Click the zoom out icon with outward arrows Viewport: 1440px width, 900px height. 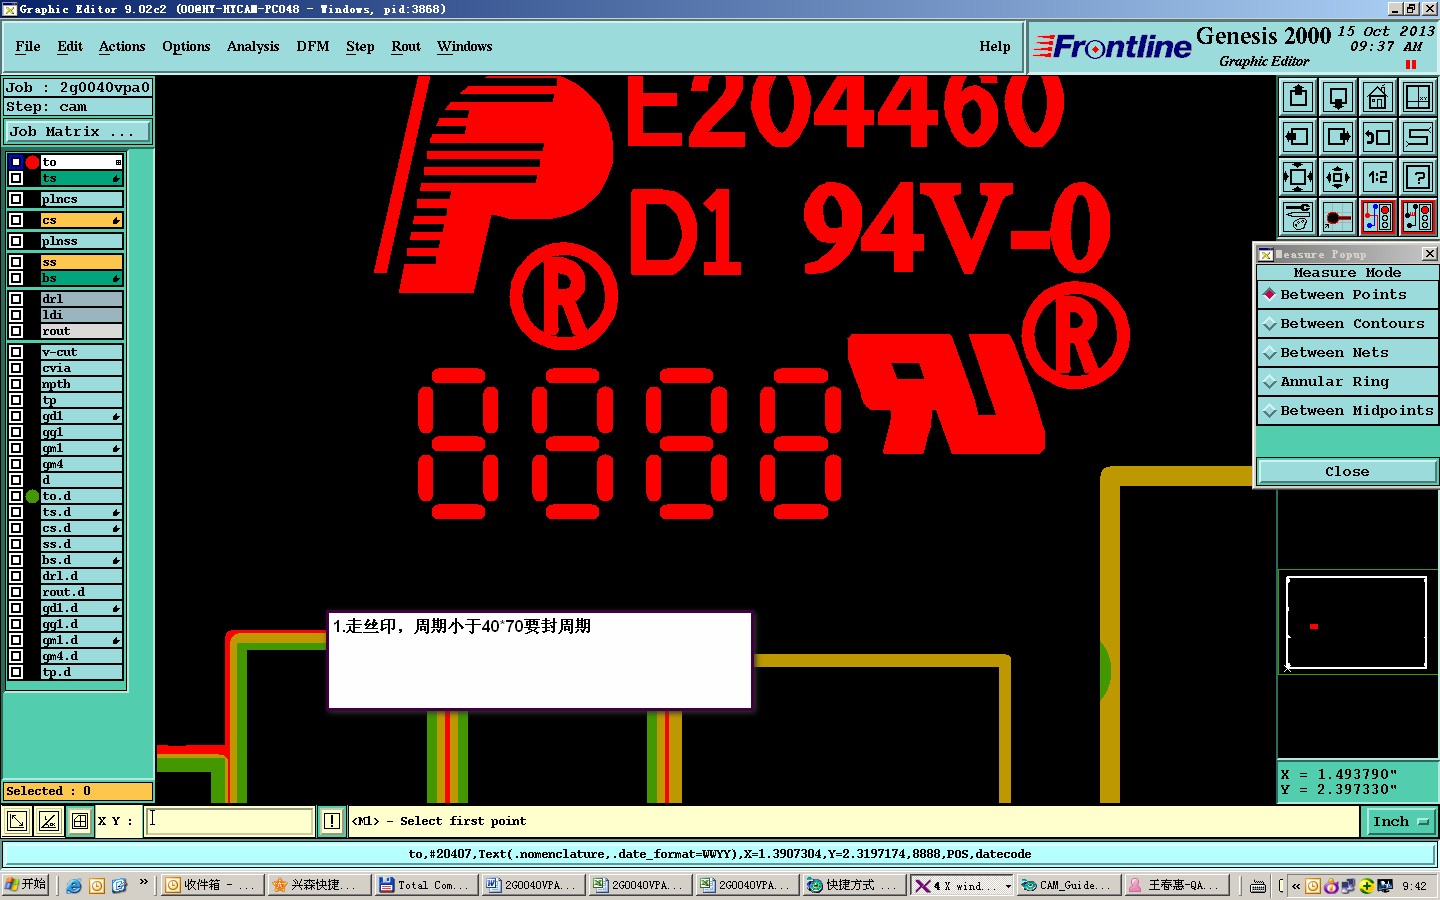click(1338, 177)
